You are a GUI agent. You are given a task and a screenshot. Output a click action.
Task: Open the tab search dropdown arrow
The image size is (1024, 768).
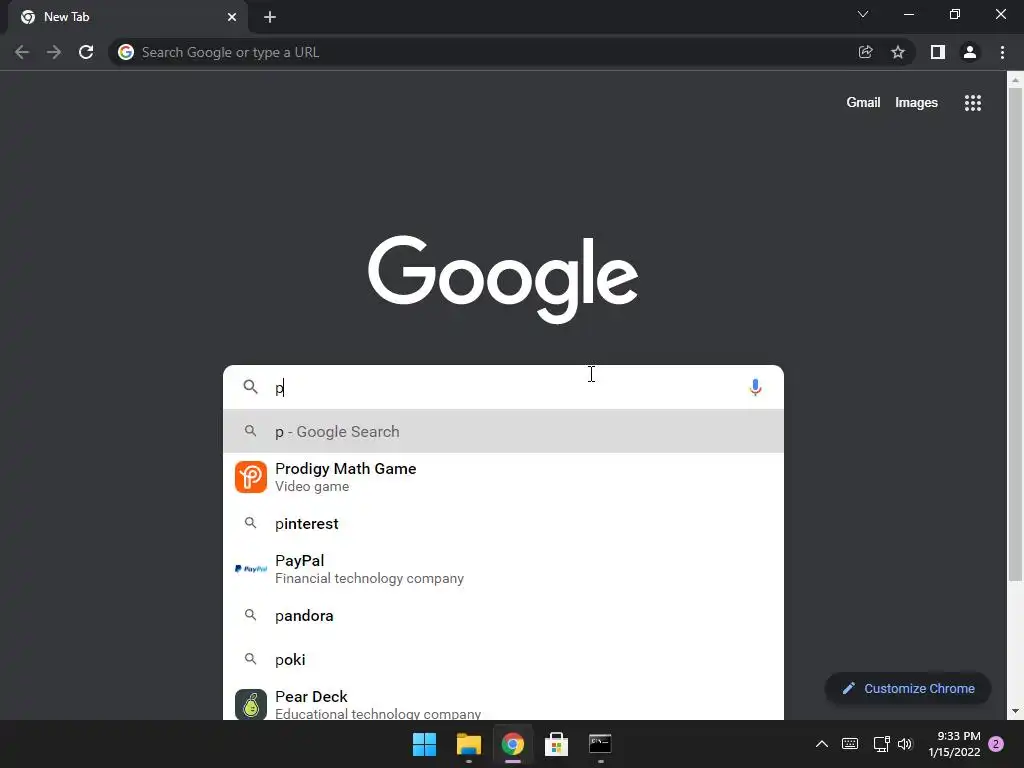[863, 14]
